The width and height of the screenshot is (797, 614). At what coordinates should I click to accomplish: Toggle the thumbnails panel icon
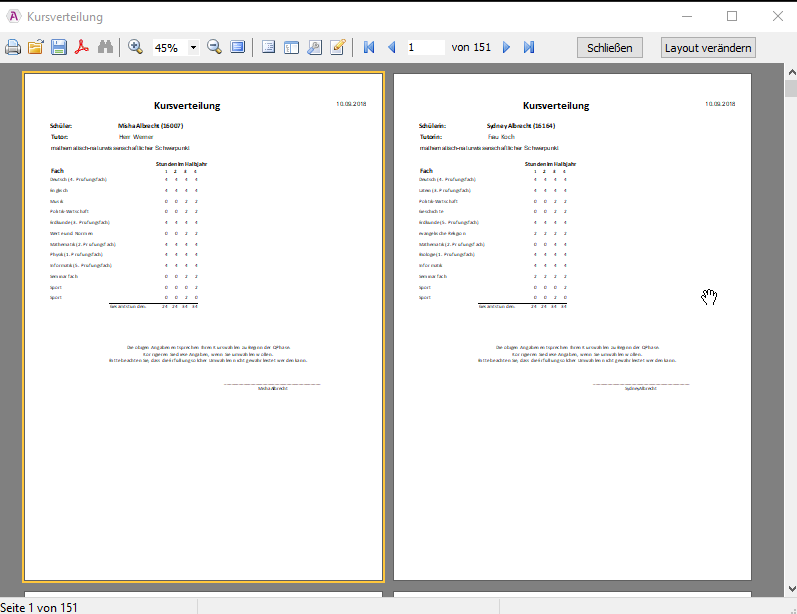tap(291, 47)
